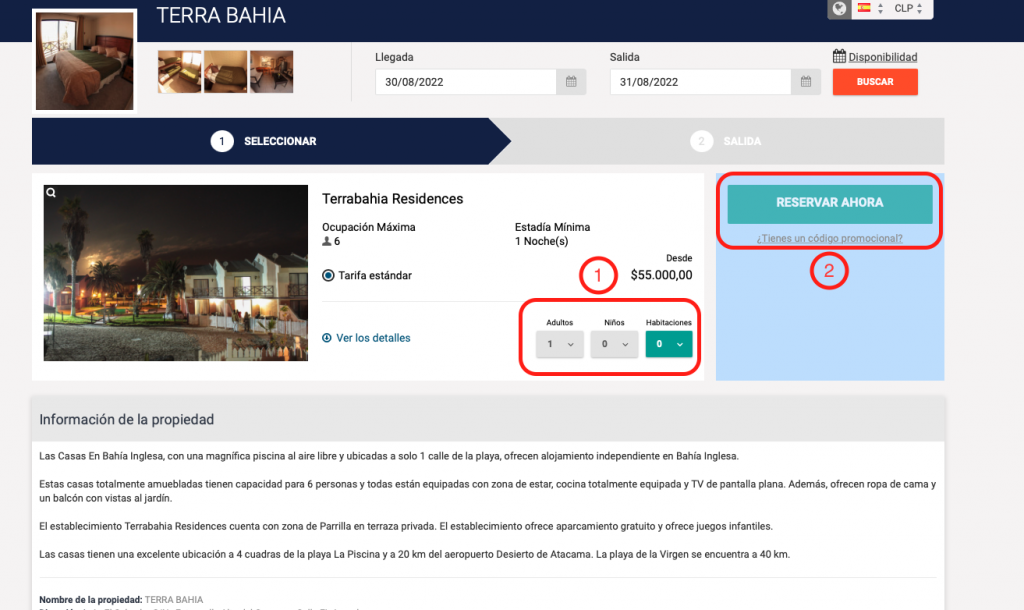Click the magnifier icon on the property photo
1024x610 pixels.
pos(51,193)
